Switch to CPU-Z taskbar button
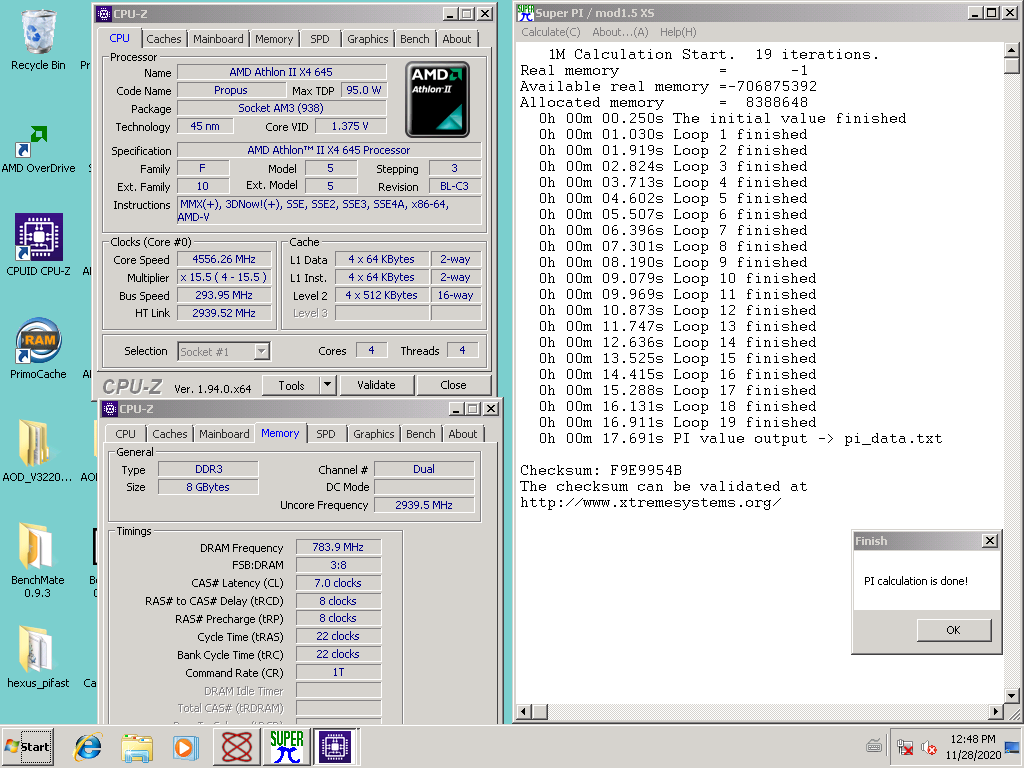1024x768 pixels. coord(335,746)
